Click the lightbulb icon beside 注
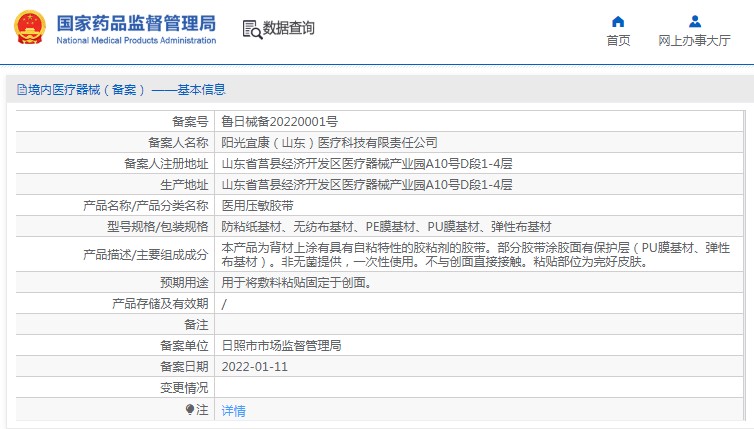The image size is (754, 429). point(189,410)
